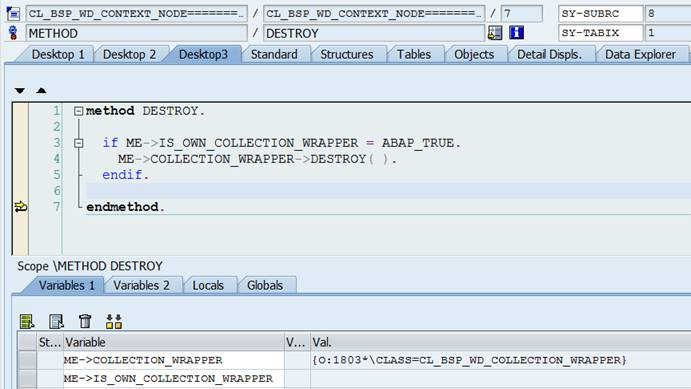Click the 'ME->COLLECTION_WRAPPER->DESTROY( ).' line

(257, 159)
